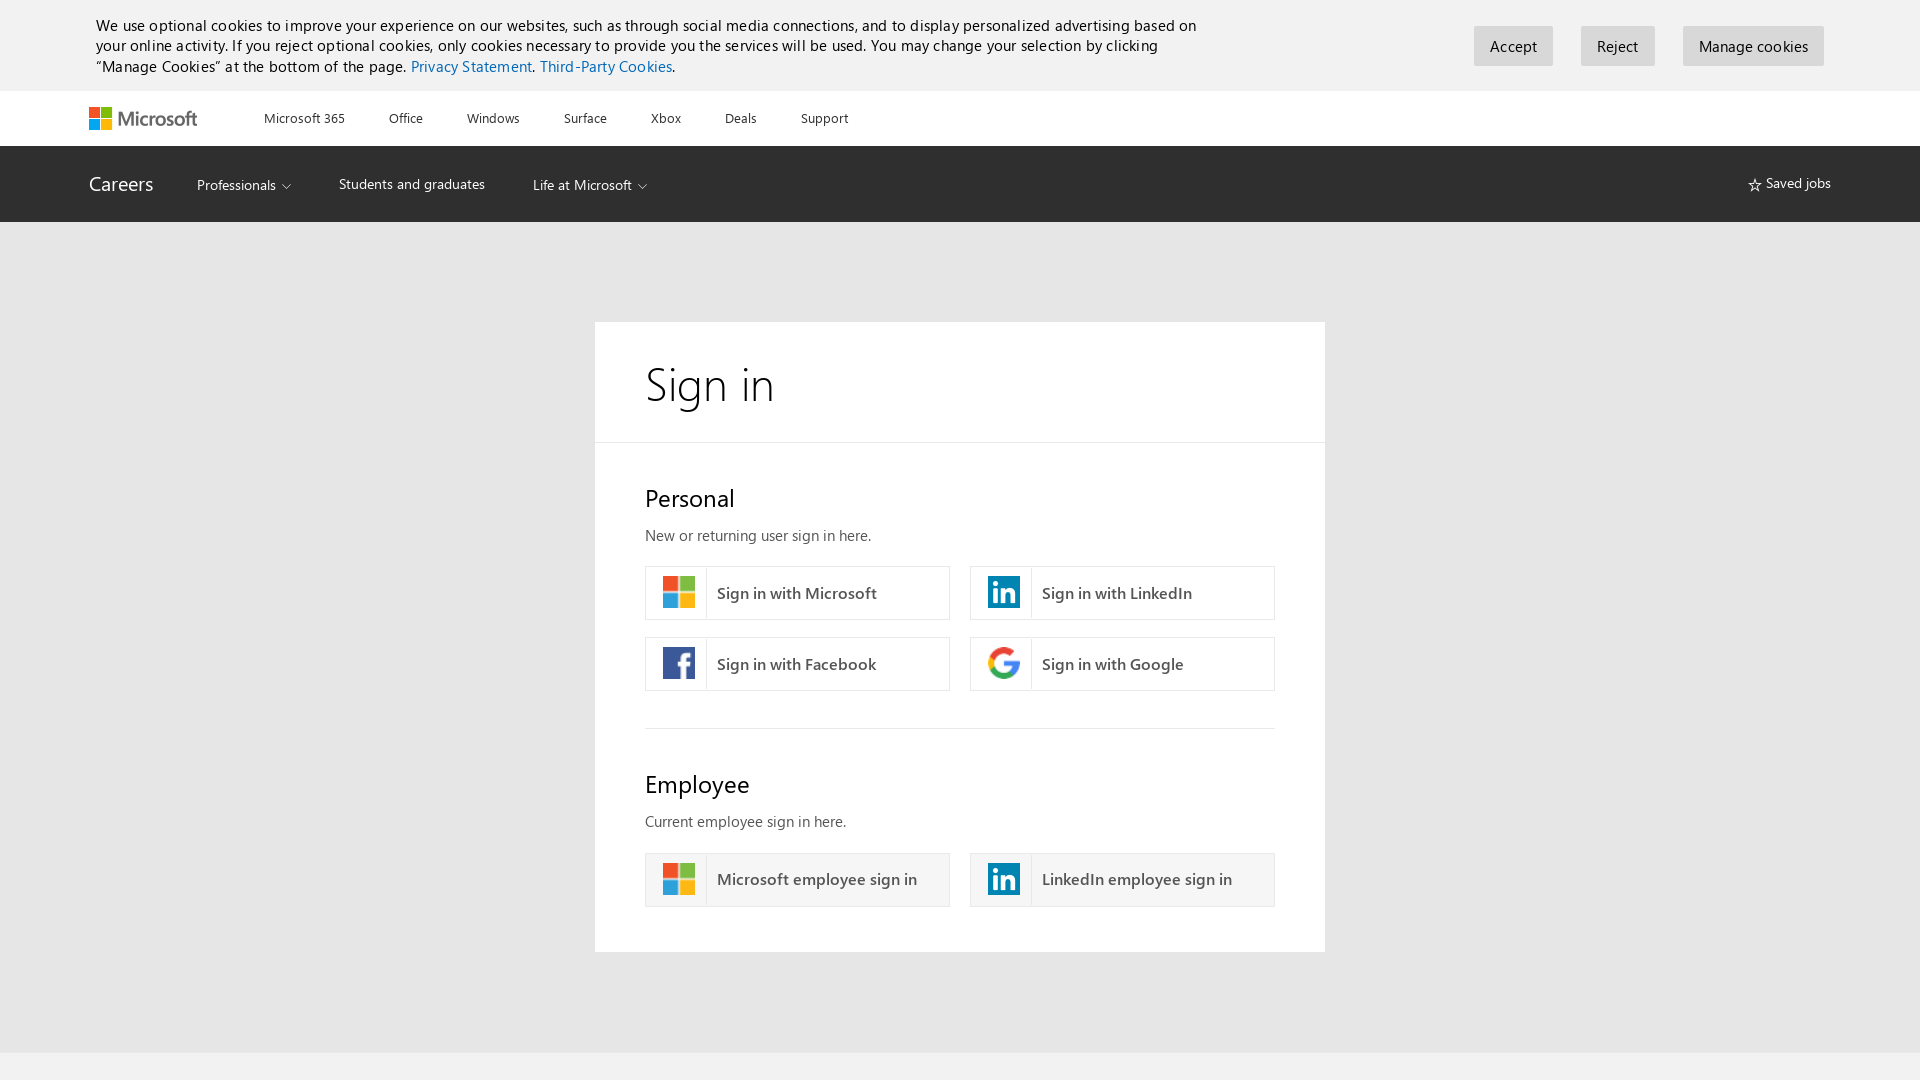Image resolution: width=1920 pixels, height=1080 pixels.
Task: Open Saved jobs text link
Action: click(1798, 183)
